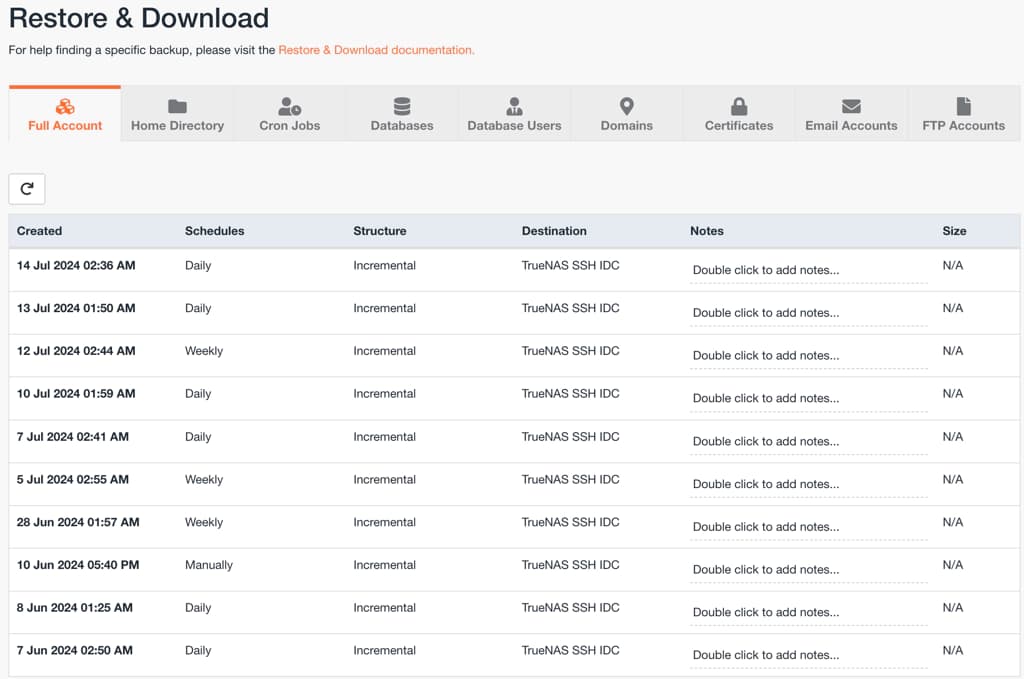Open the Domains tab

(627, 113)
